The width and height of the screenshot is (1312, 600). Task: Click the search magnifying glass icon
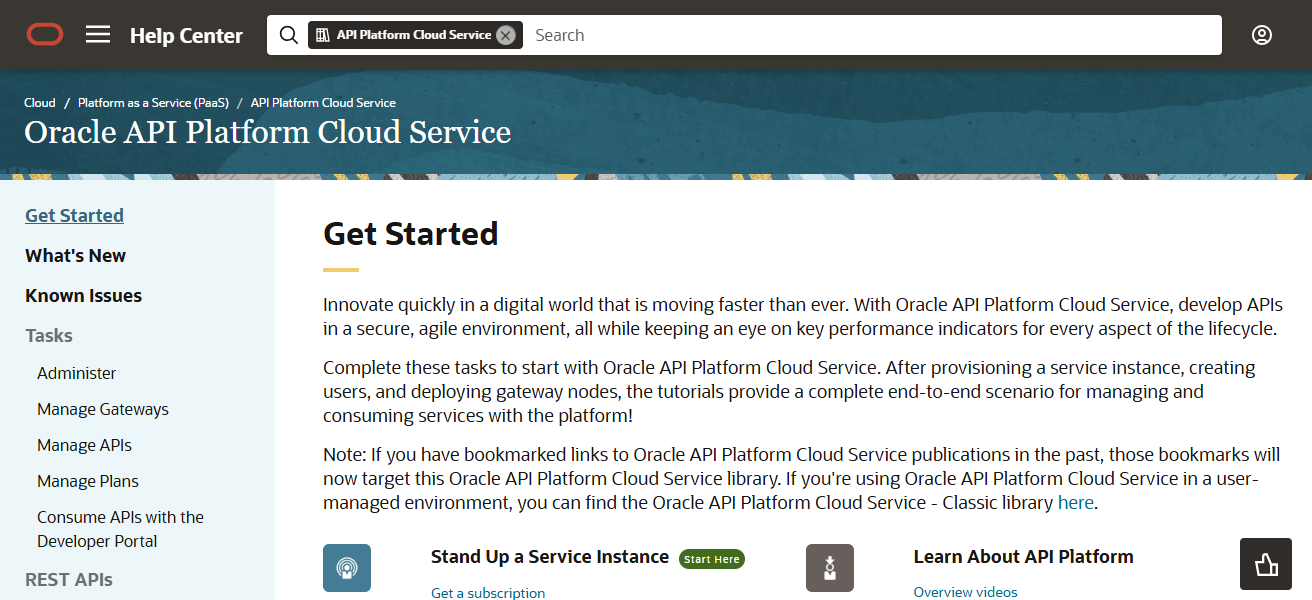(288, 34)
